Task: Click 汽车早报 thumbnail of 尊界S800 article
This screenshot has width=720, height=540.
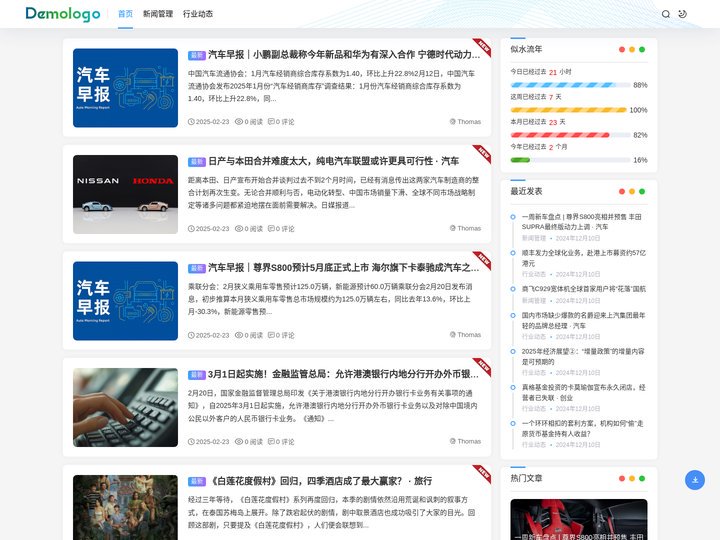Action: coord(125,301)
